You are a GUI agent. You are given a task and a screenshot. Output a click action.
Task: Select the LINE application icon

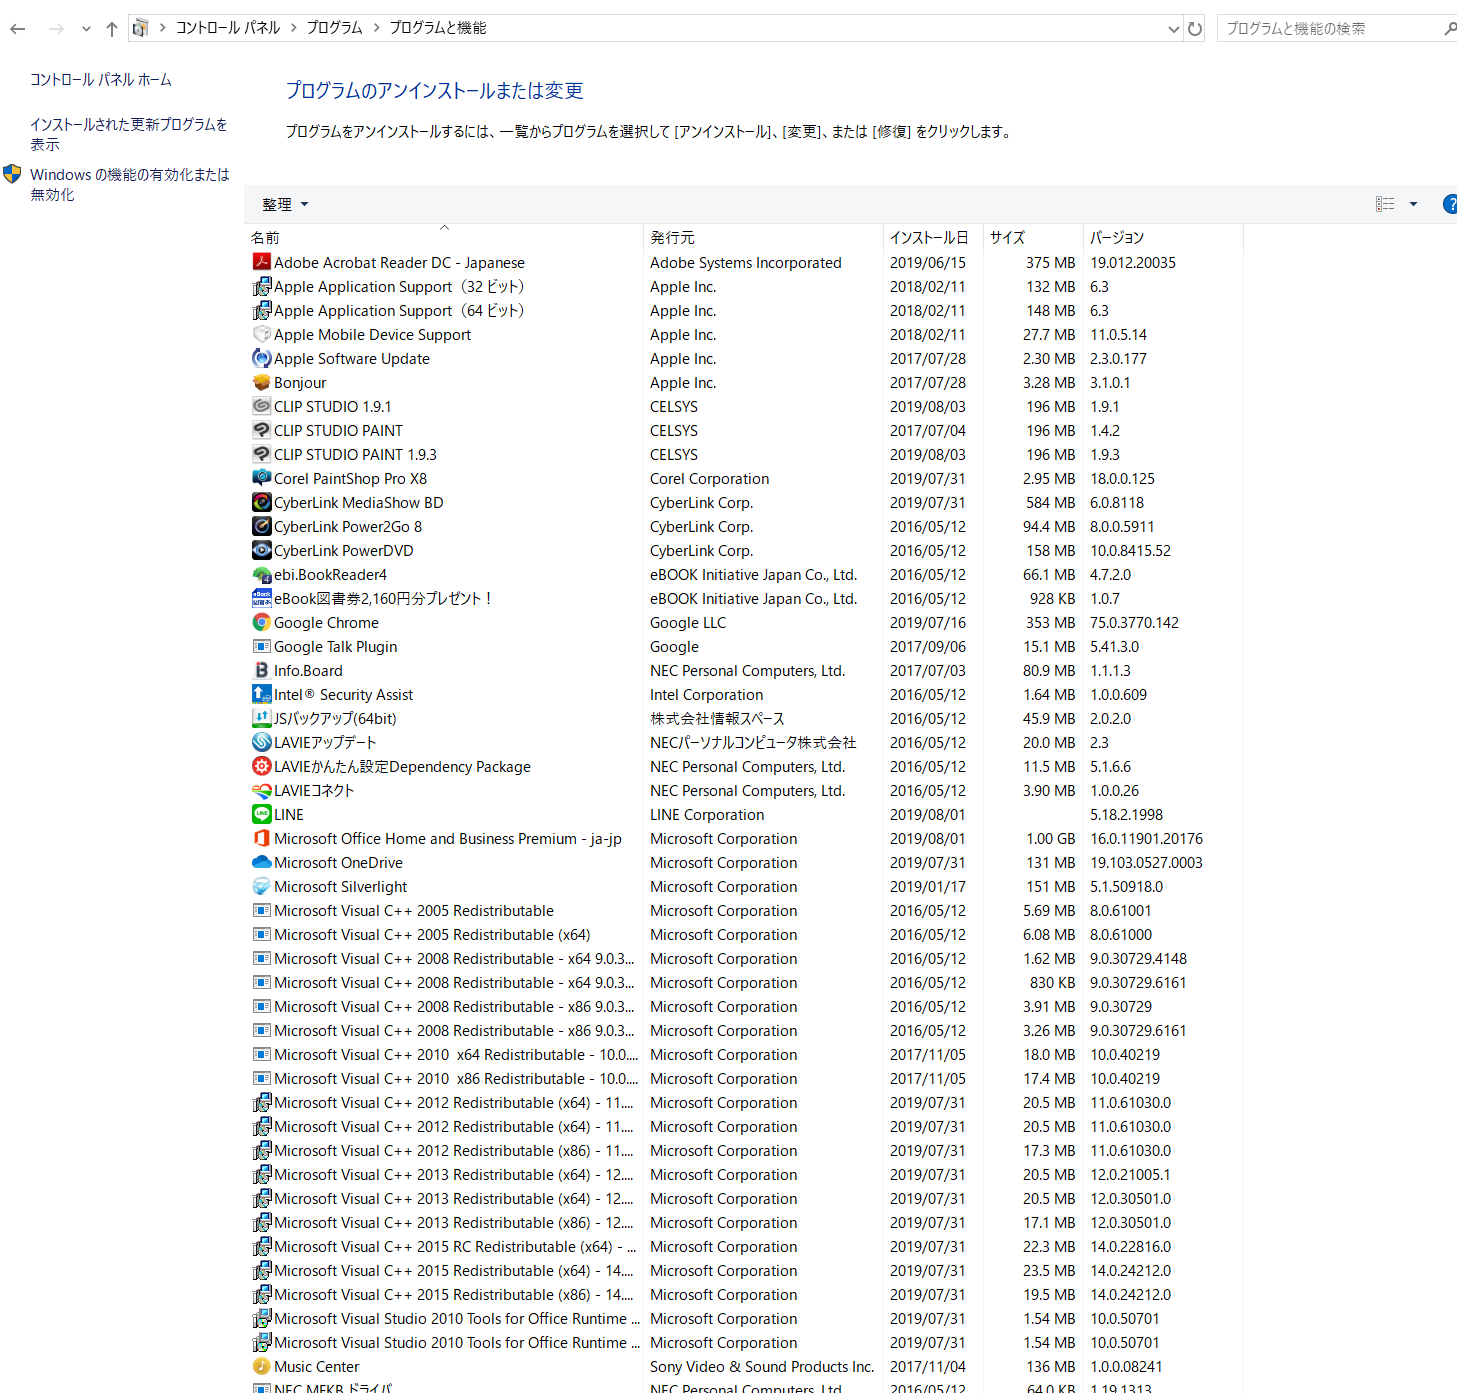click(x=261, y=814)
